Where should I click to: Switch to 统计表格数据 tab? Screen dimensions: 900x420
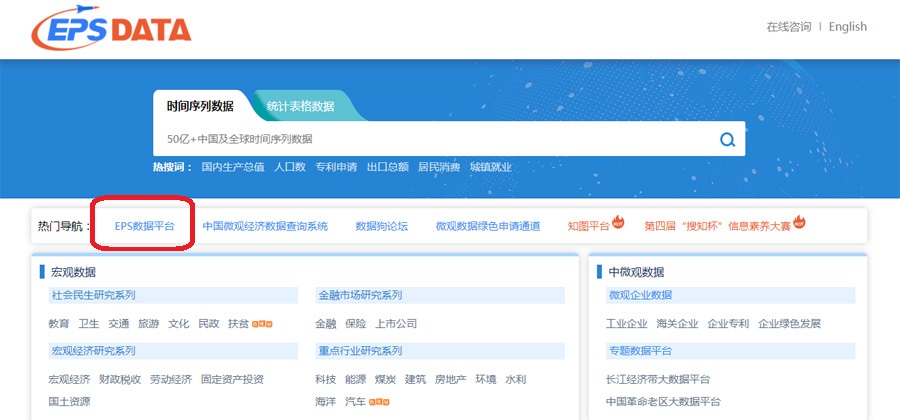click(x=300, y=106)
